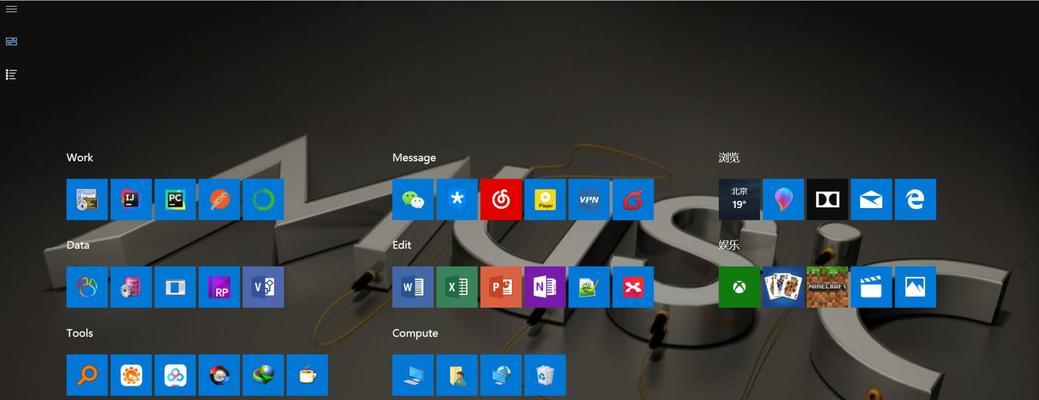Open the Dolby tile

tap(828, 199)
